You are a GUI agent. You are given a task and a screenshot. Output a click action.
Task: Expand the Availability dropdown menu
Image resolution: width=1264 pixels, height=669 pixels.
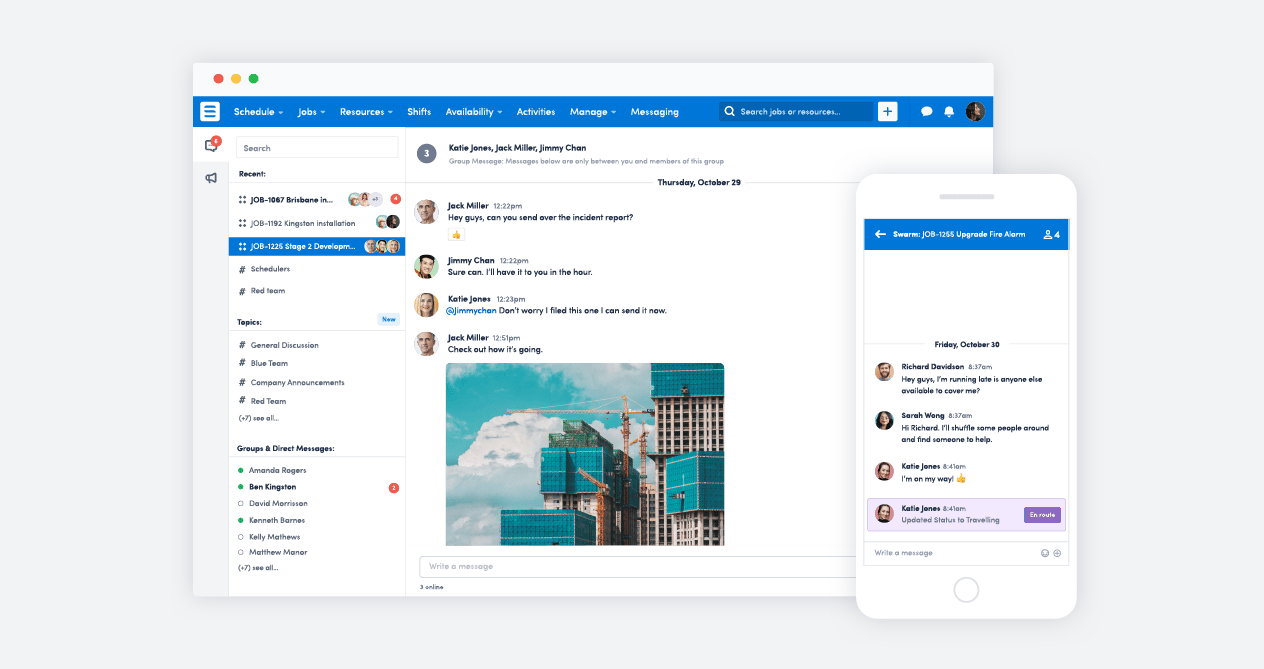474,112
